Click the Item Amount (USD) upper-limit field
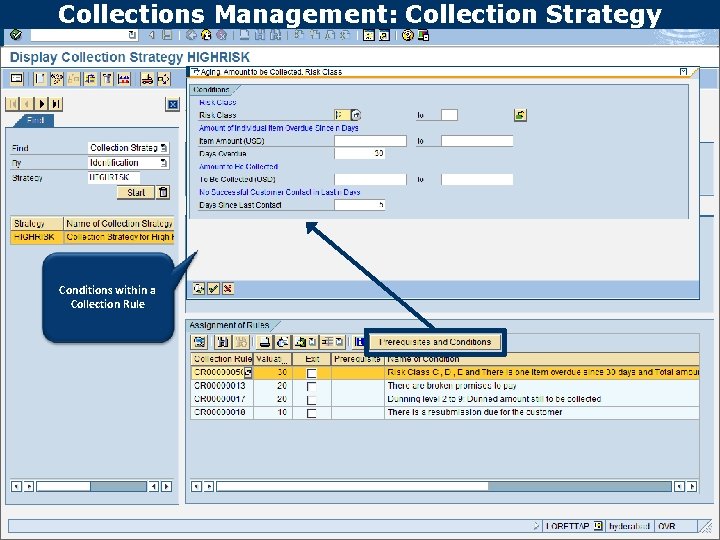The width and height of the screenshot is (720, 540). tap(477, 141)
